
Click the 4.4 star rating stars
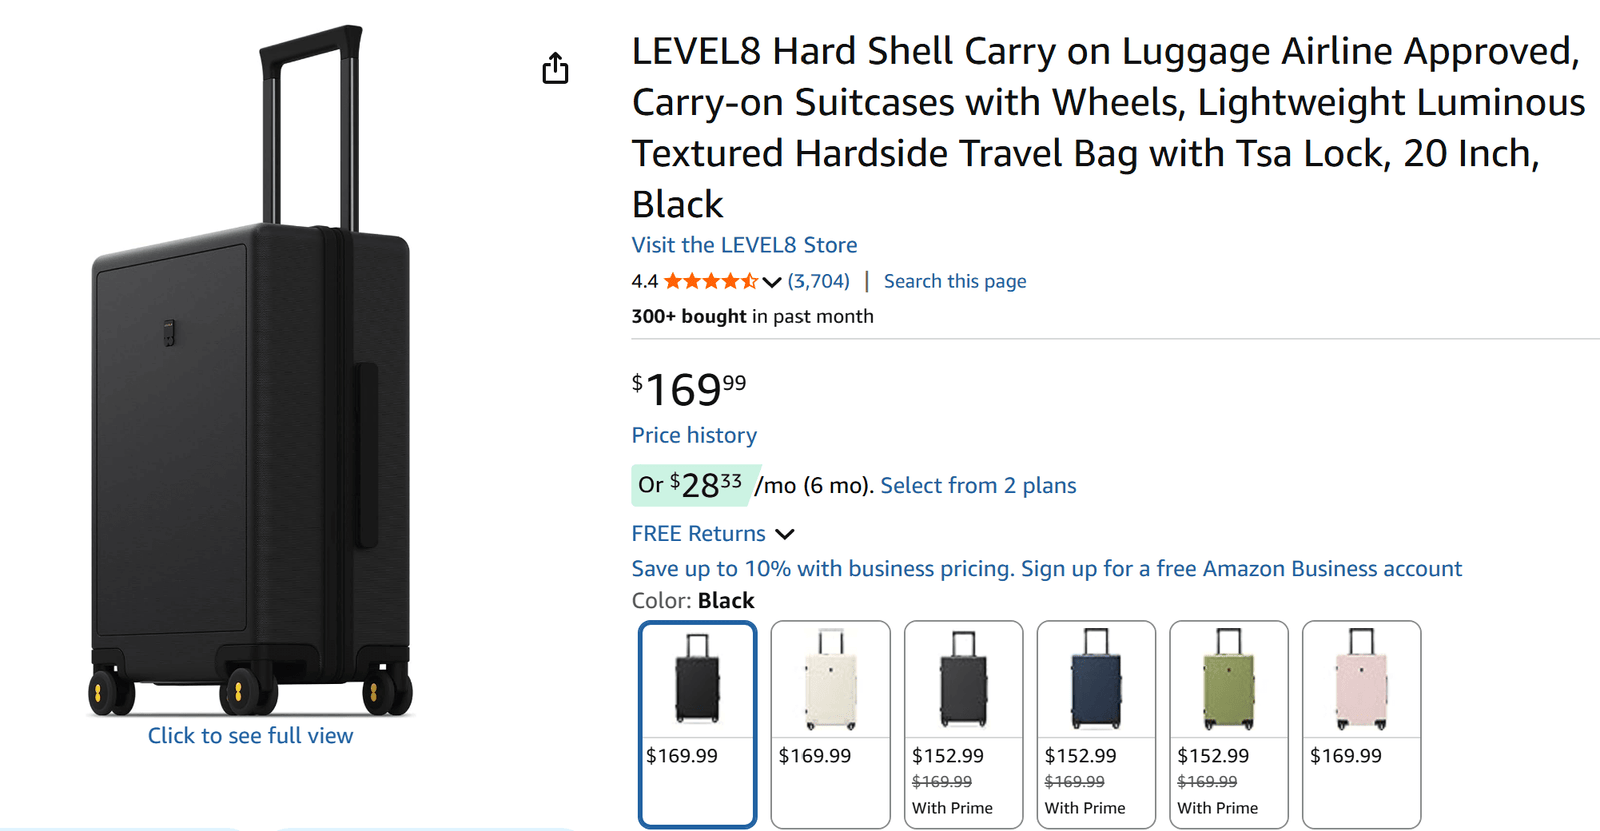(x=712, y=281)
